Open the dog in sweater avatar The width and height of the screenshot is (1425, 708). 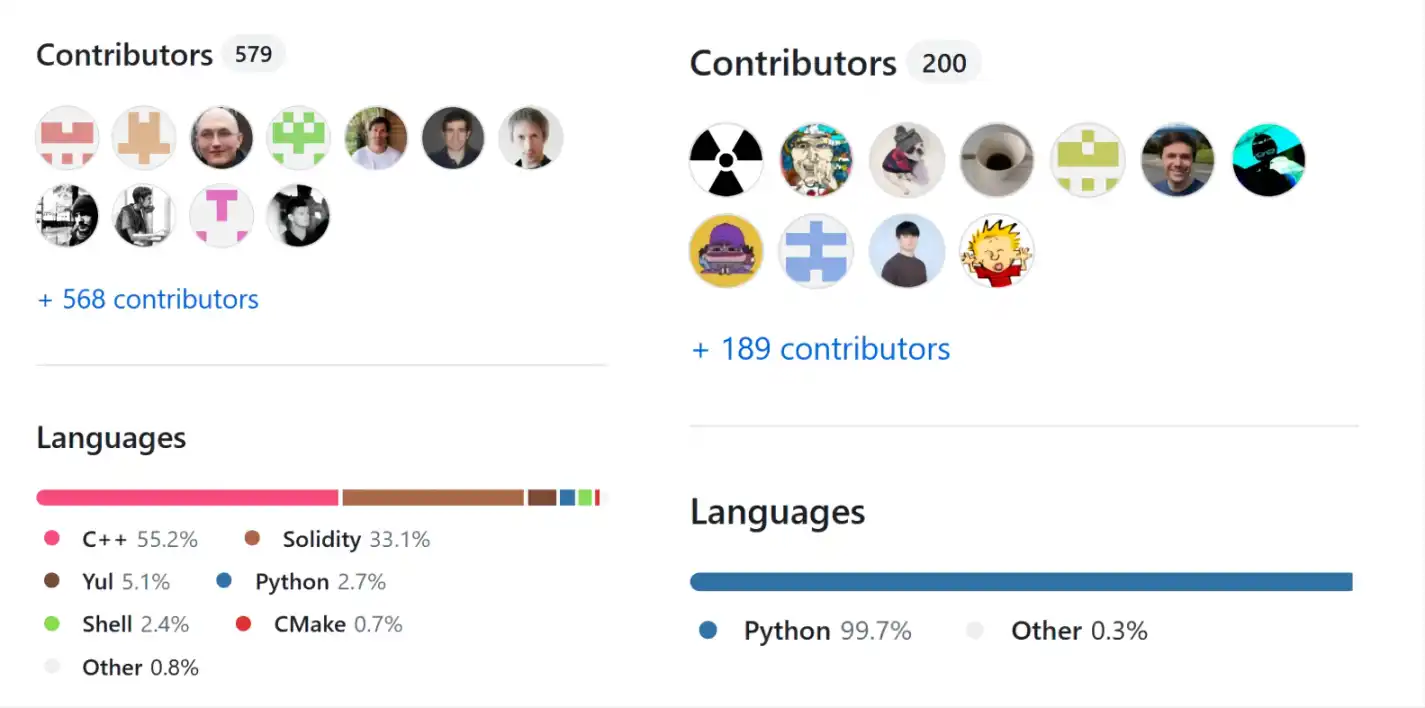pos(906,160)
